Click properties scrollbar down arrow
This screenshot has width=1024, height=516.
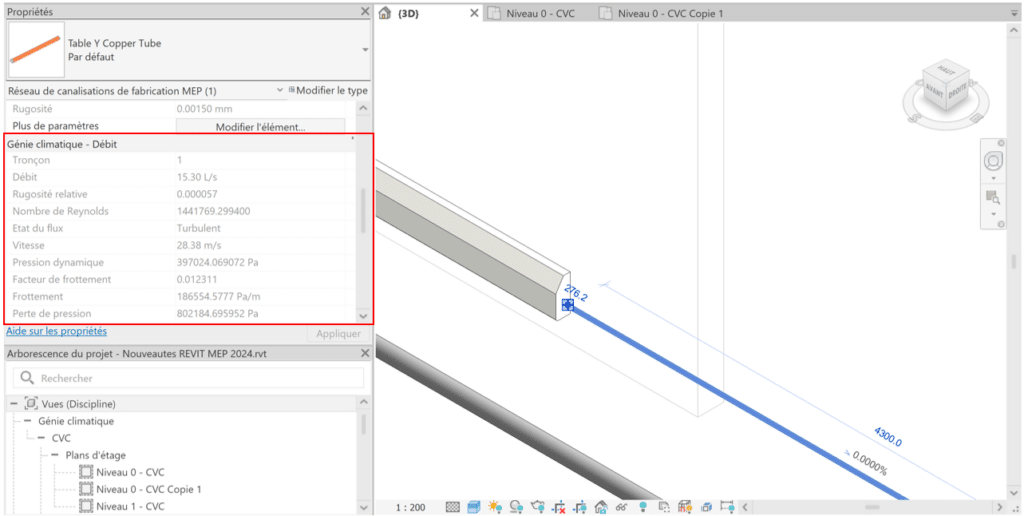pos(364,315)
